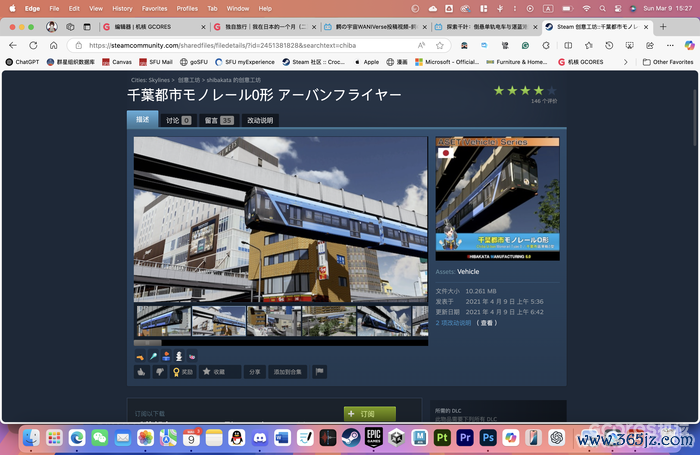
Task: Open the Edge profile avatar
Action: tap(52, 27)
